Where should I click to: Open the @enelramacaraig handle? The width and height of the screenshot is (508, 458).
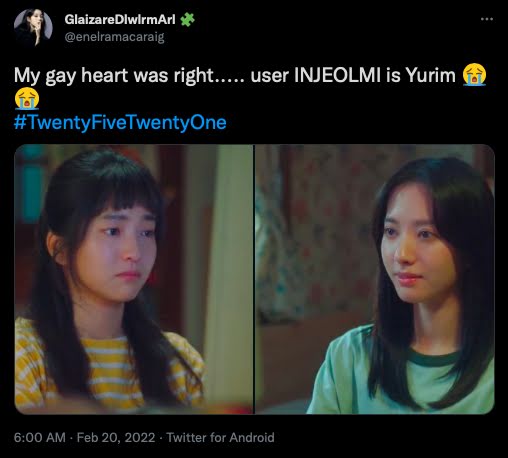[114, 37]
